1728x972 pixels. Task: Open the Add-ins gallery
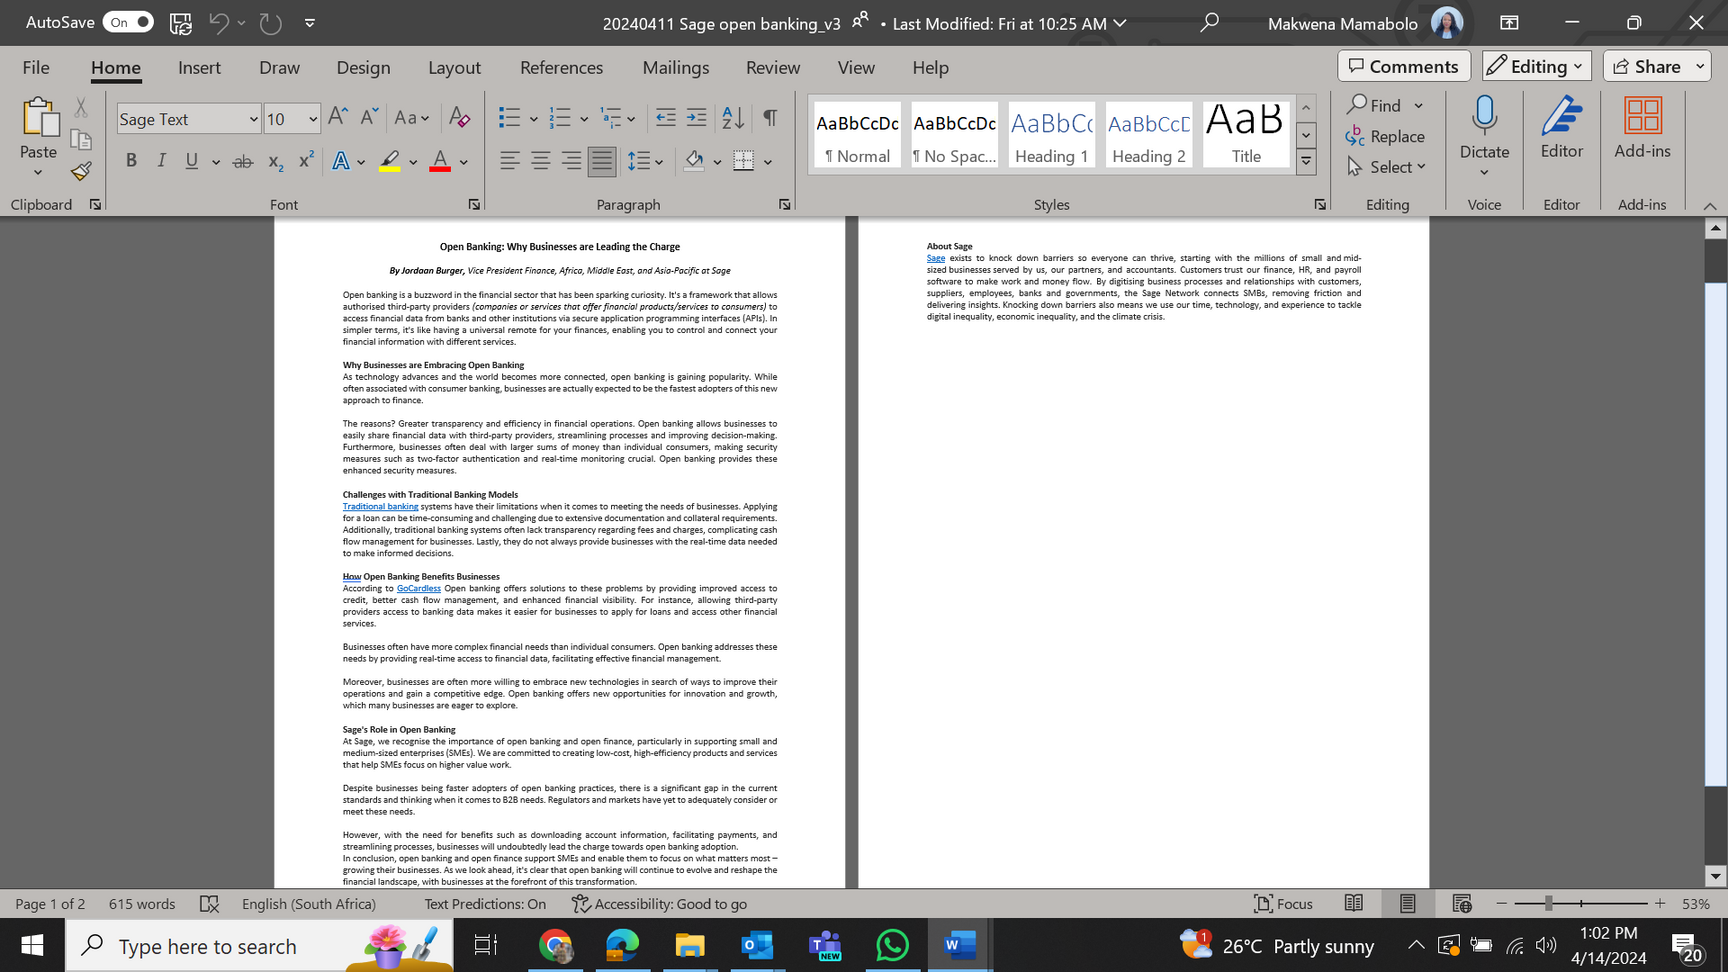pos(1642,128)
